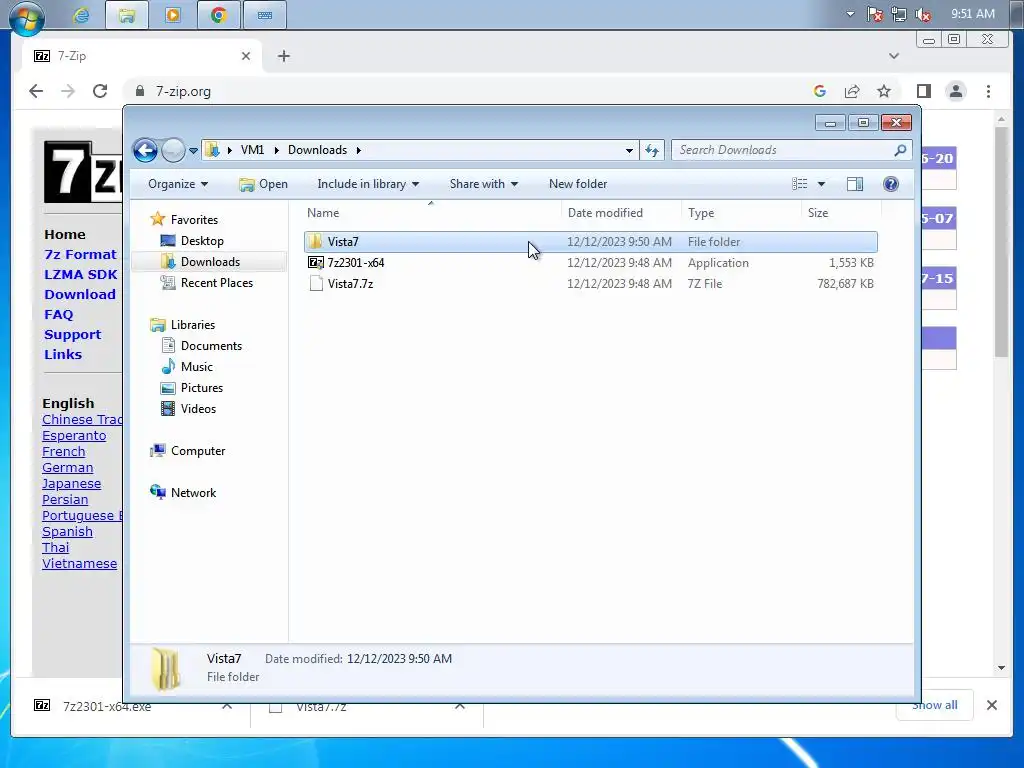Image resolution: width=1024 pixels, height=768 pixels.
Task: Select the Vista7 folder row
Action: click(590, 242)
